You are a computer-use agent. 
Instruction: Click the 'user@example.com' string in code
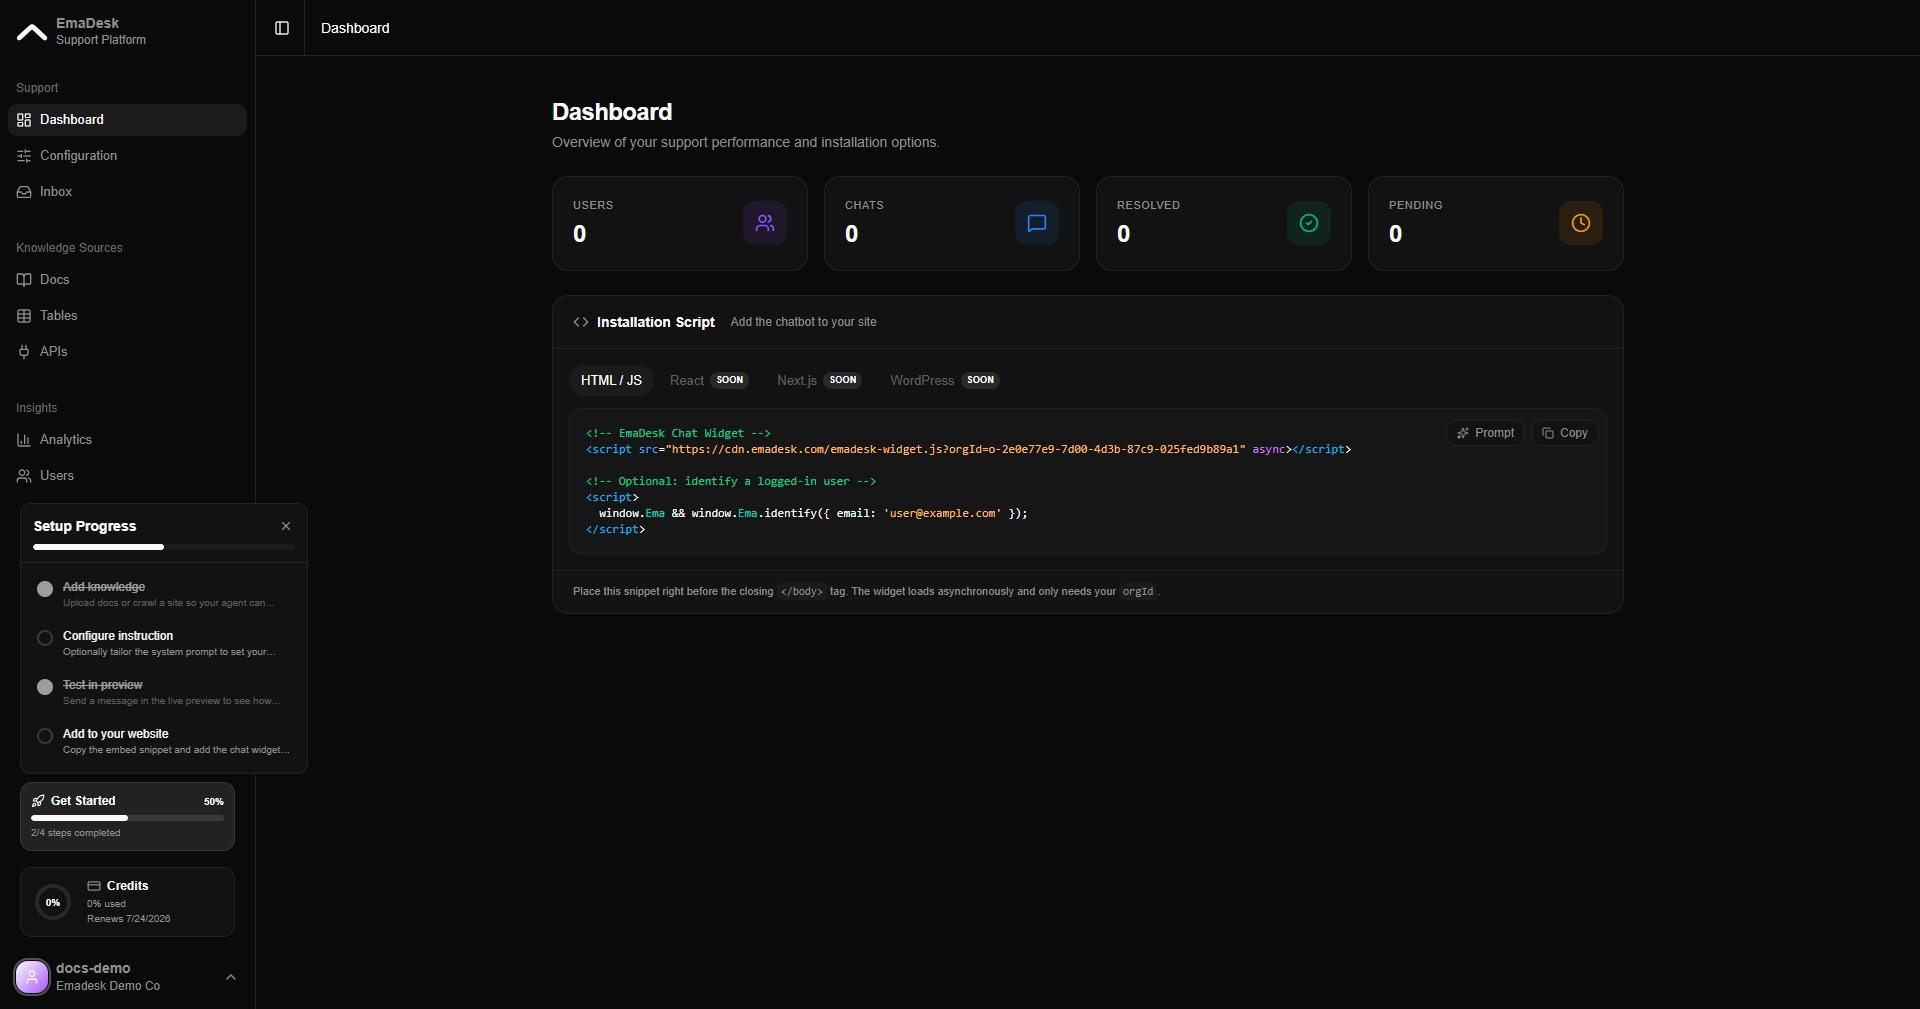pos(943,513)
